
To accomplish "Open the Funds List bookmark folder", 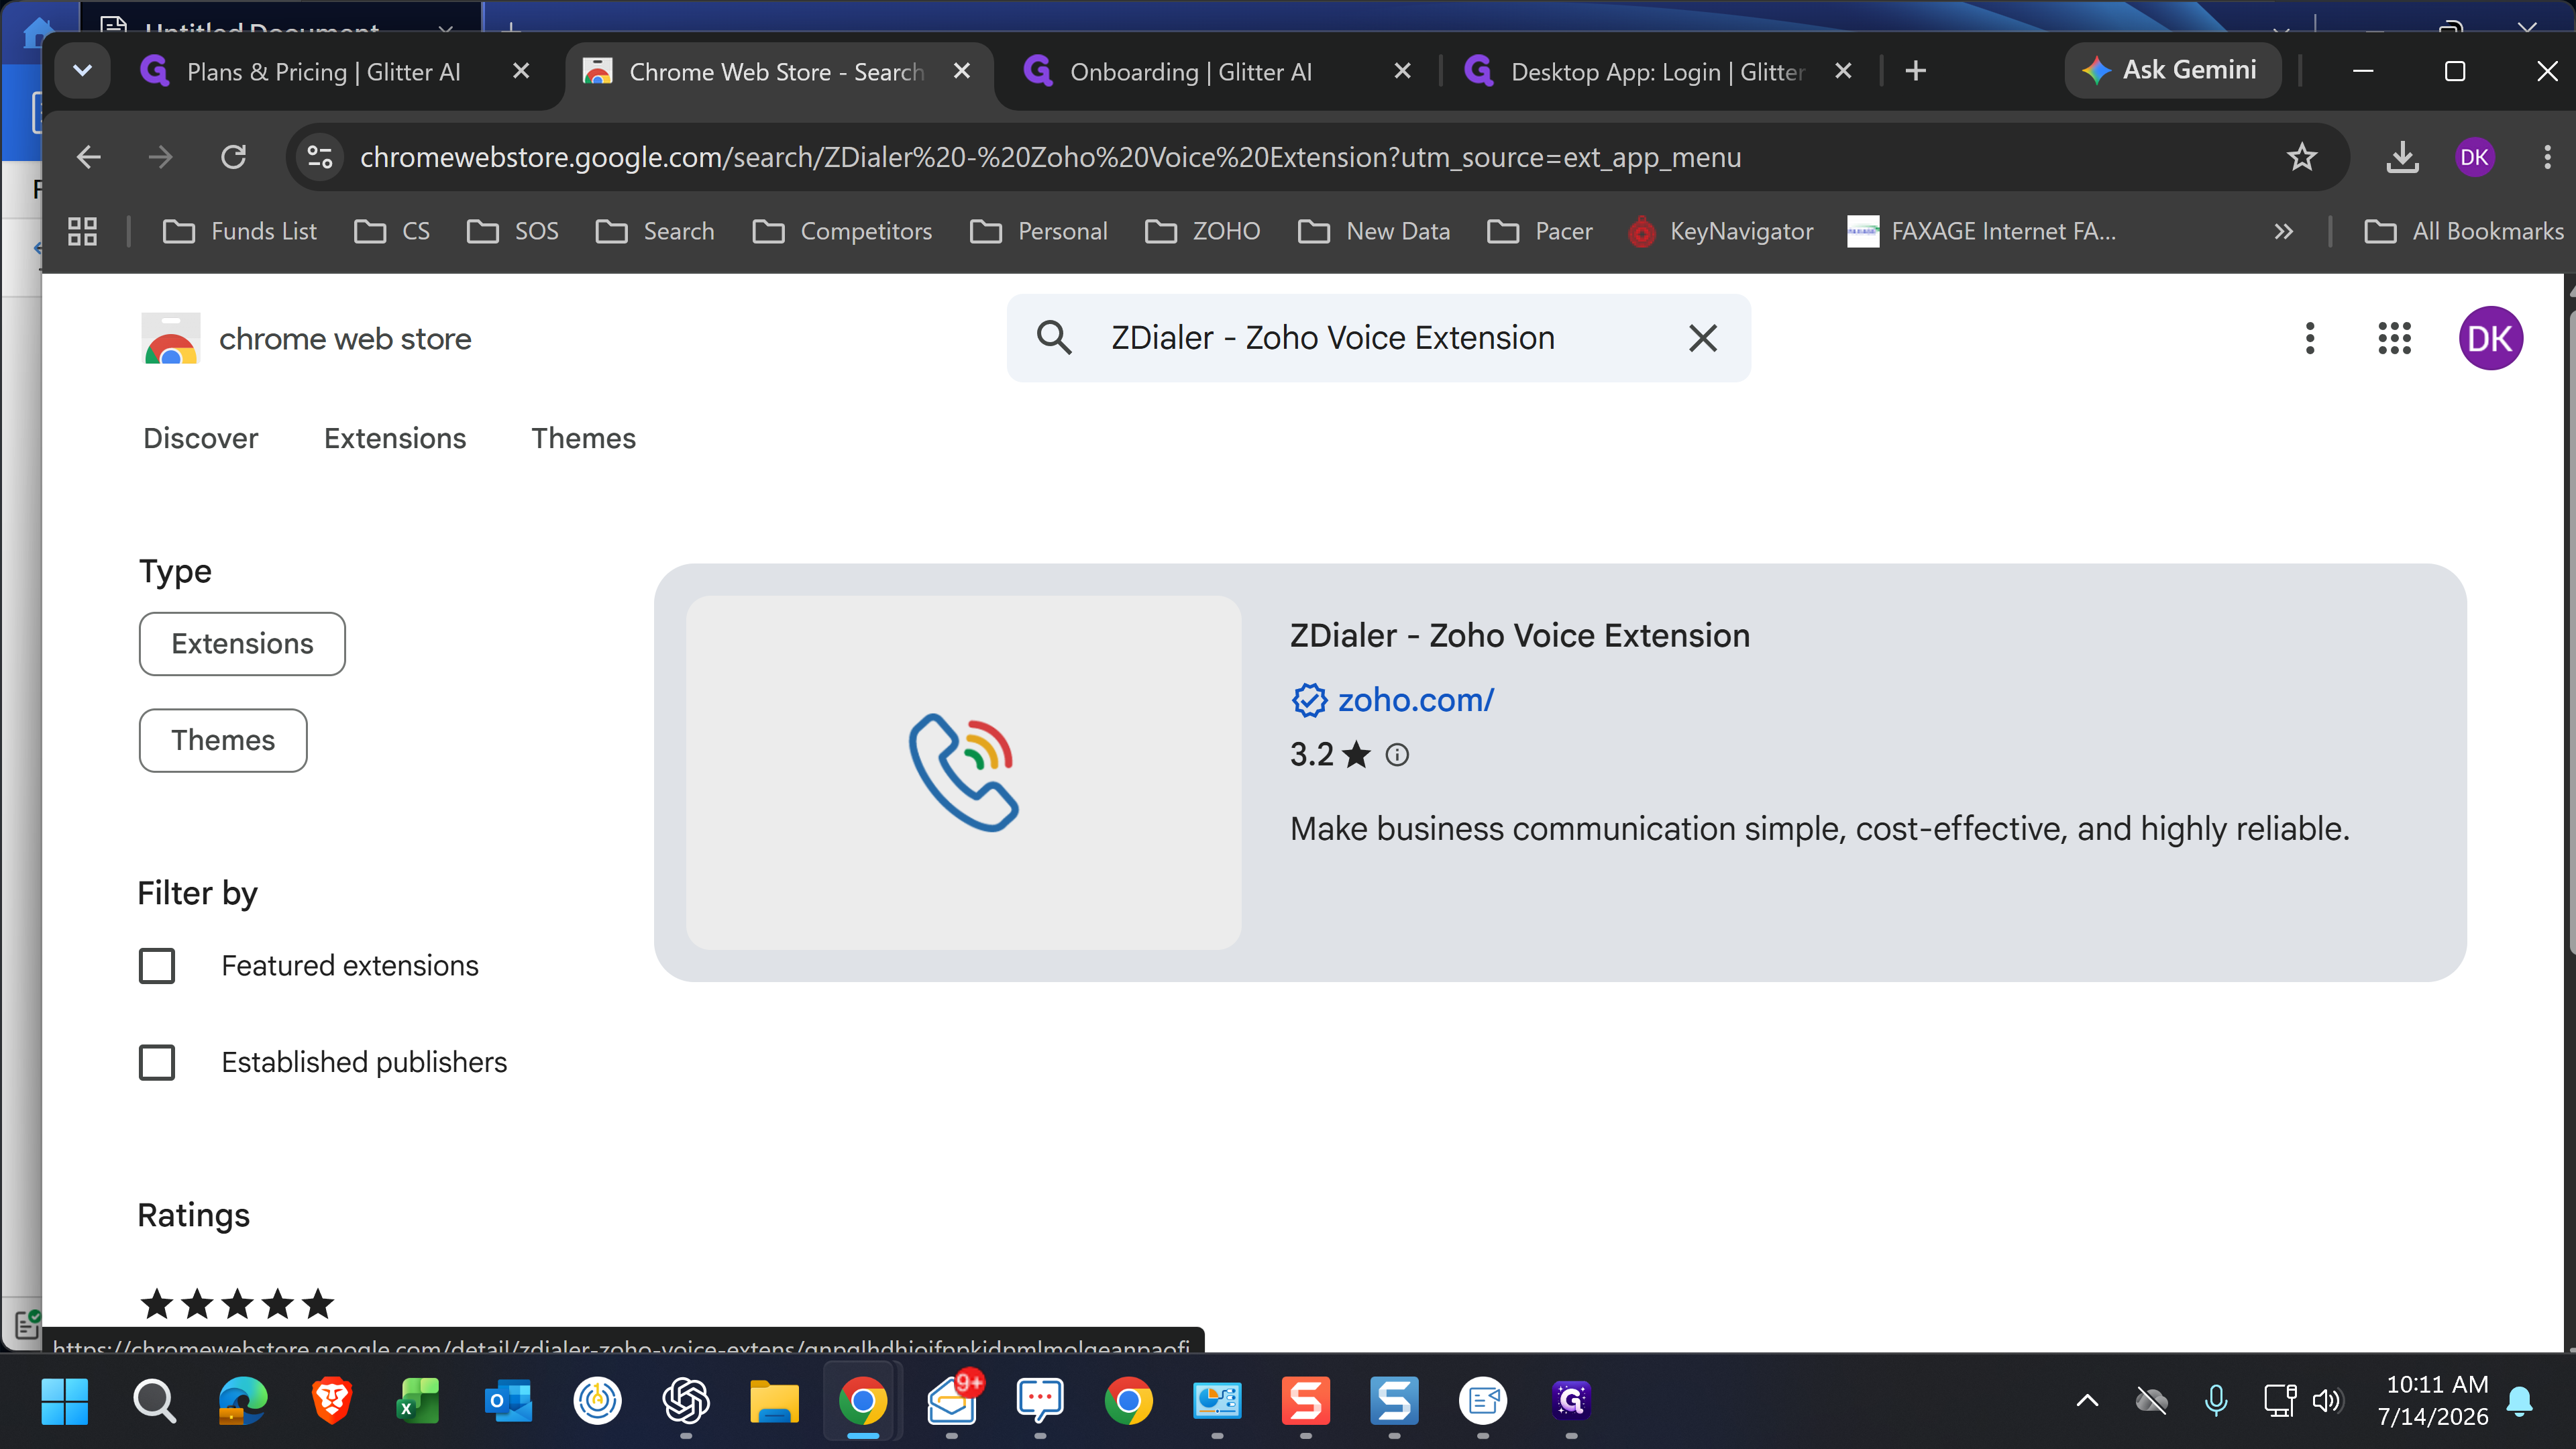I will [240, 232].
